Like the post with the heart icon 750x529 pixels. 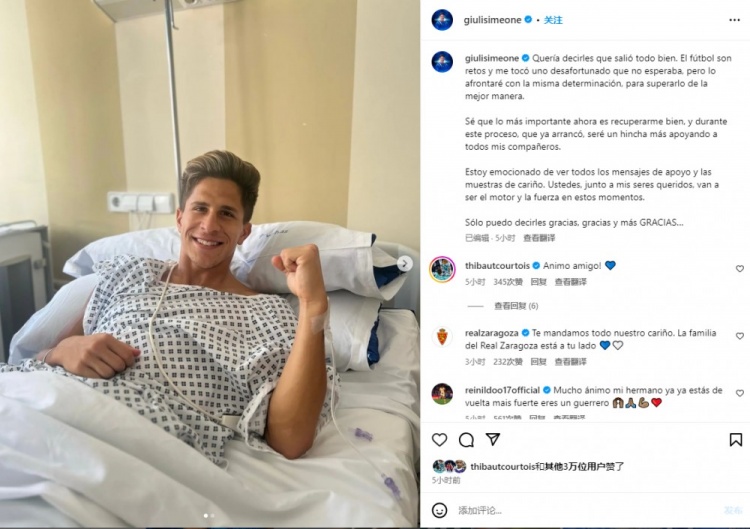[x=439, y=440]
